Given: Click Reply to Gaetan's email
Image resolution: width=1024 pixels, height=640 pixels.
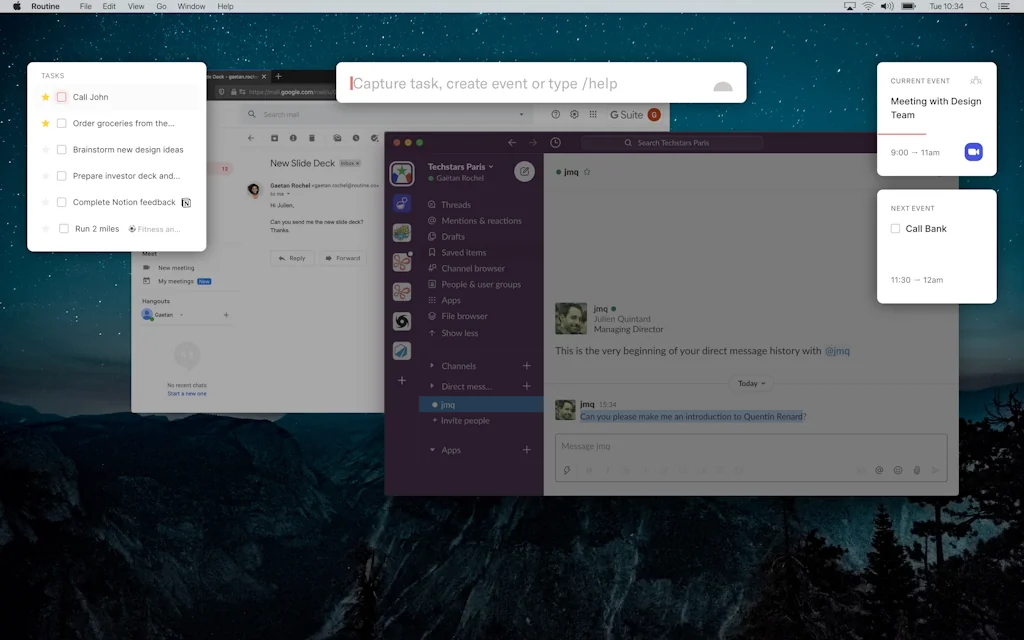Looking at the screenshot, I should (x=292, y=258).
